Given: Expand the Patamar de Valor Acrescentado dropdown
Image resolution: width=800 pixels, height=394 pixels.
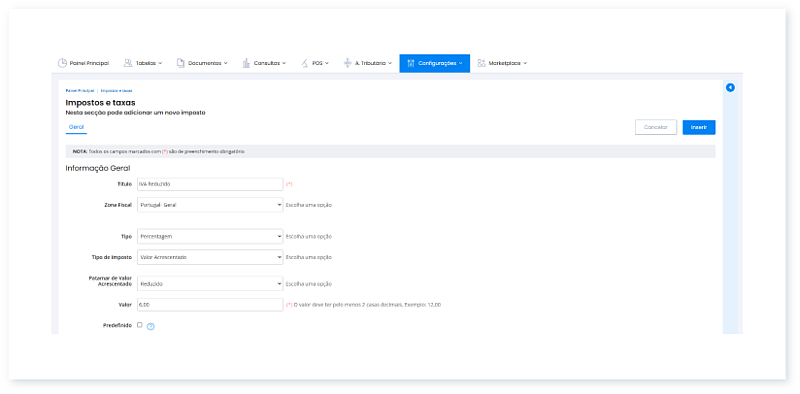Looking at the screenshot, I should [x=210, y=284].
